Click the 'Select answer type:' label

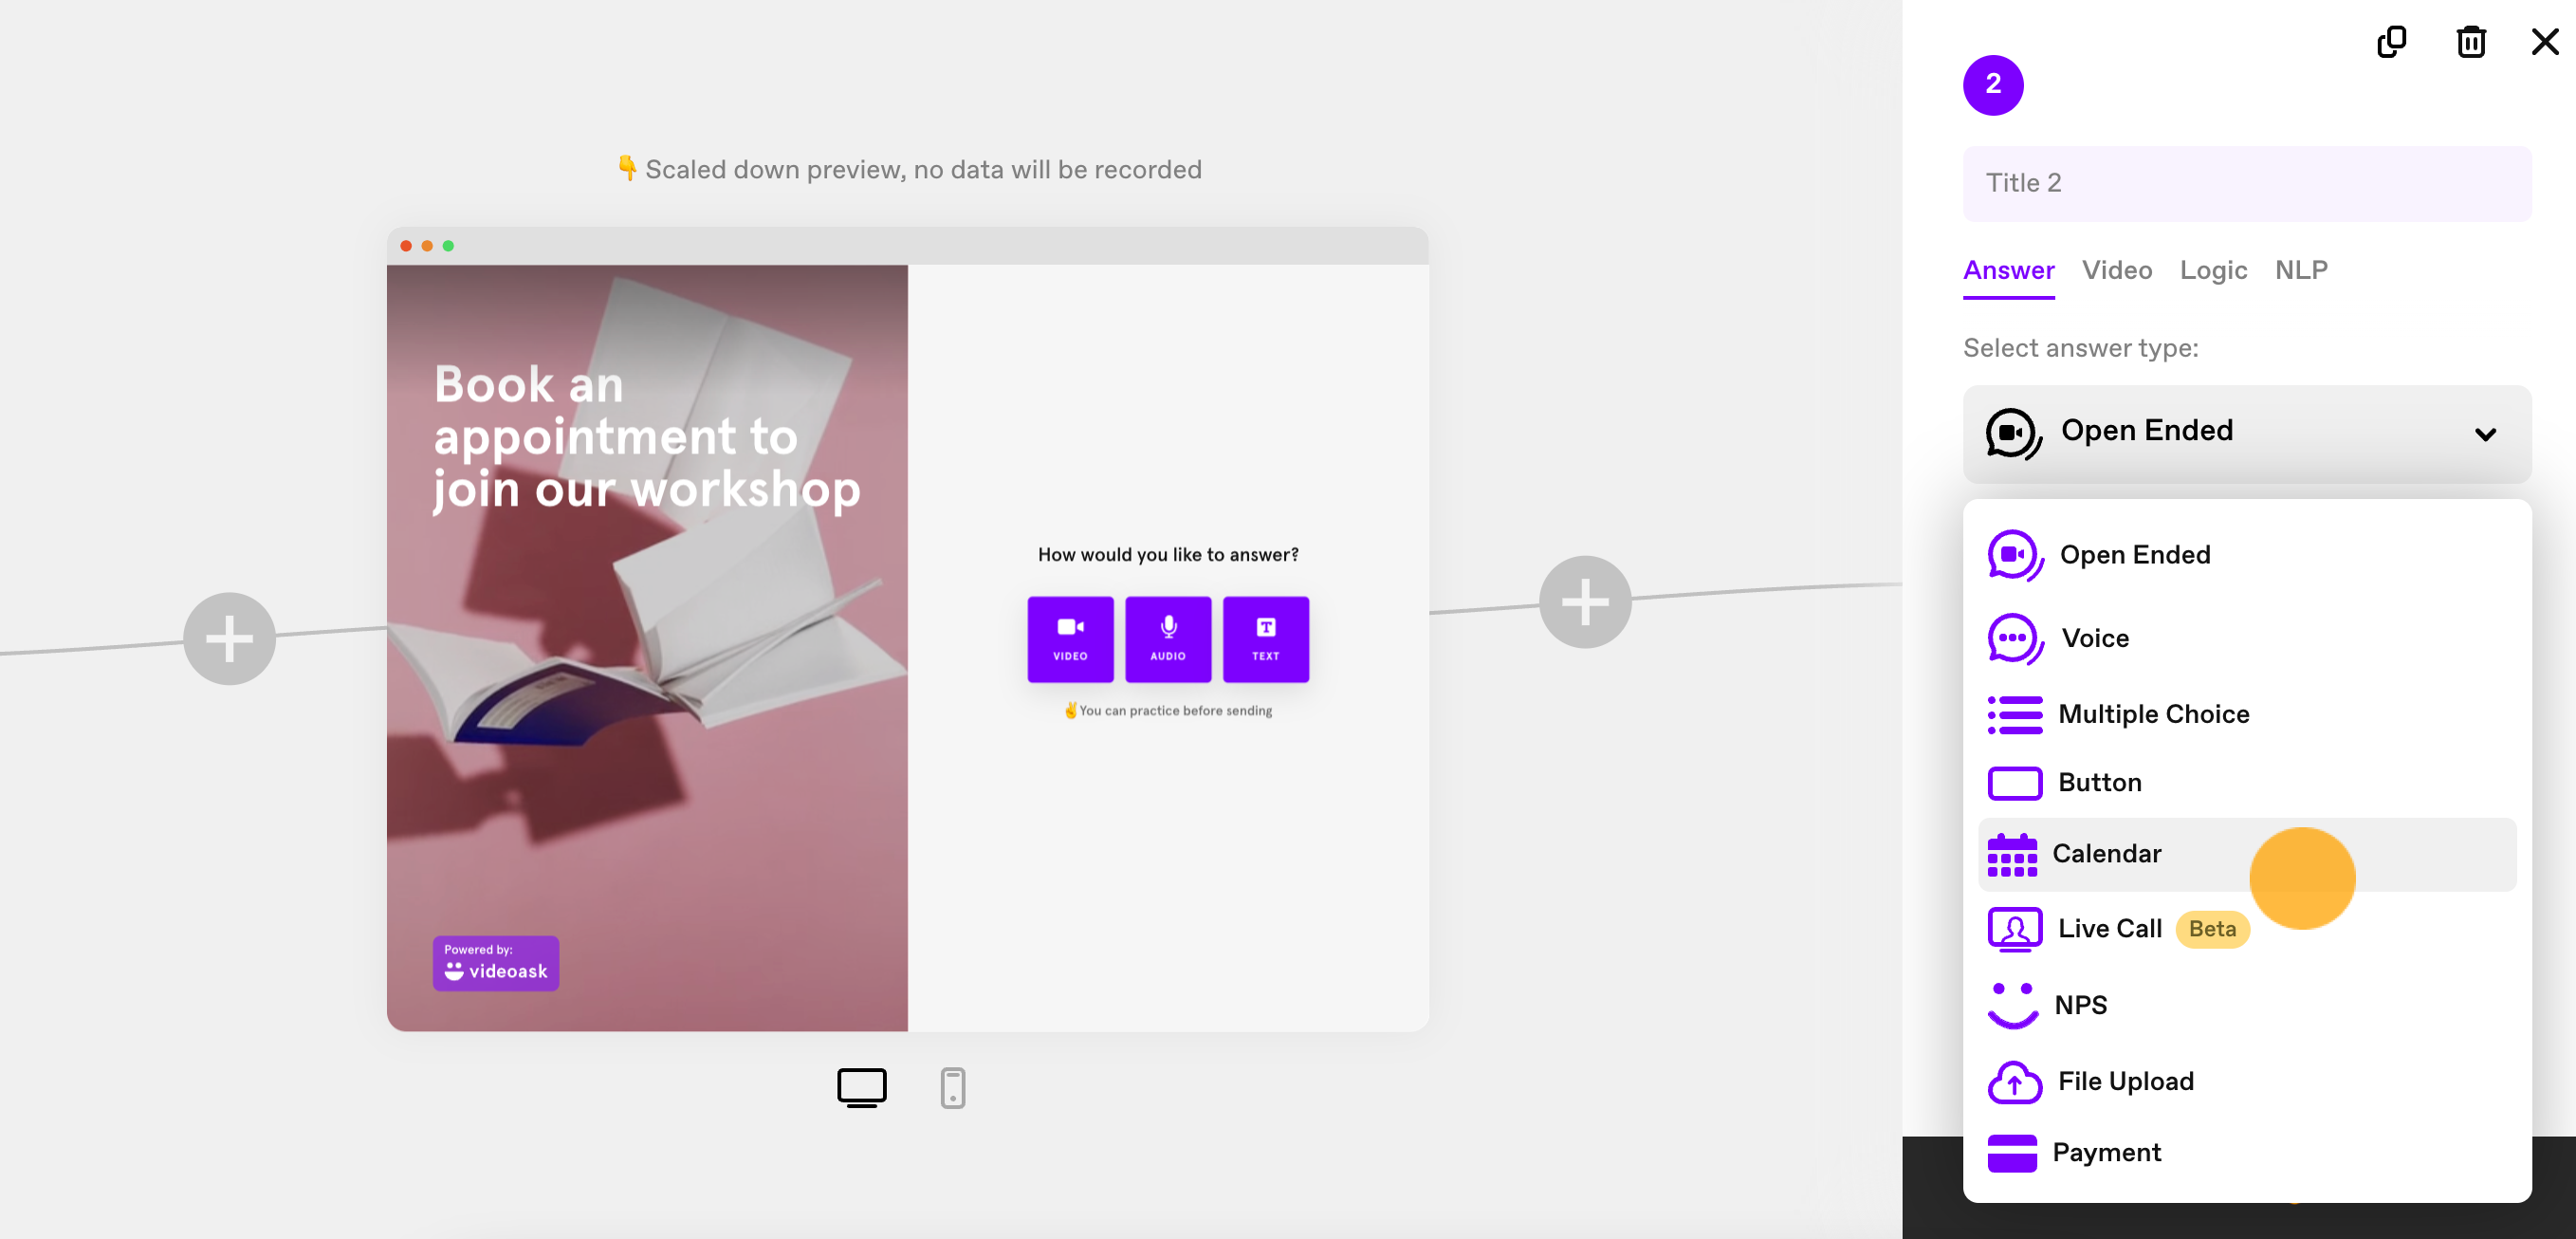pos(2080,348)
